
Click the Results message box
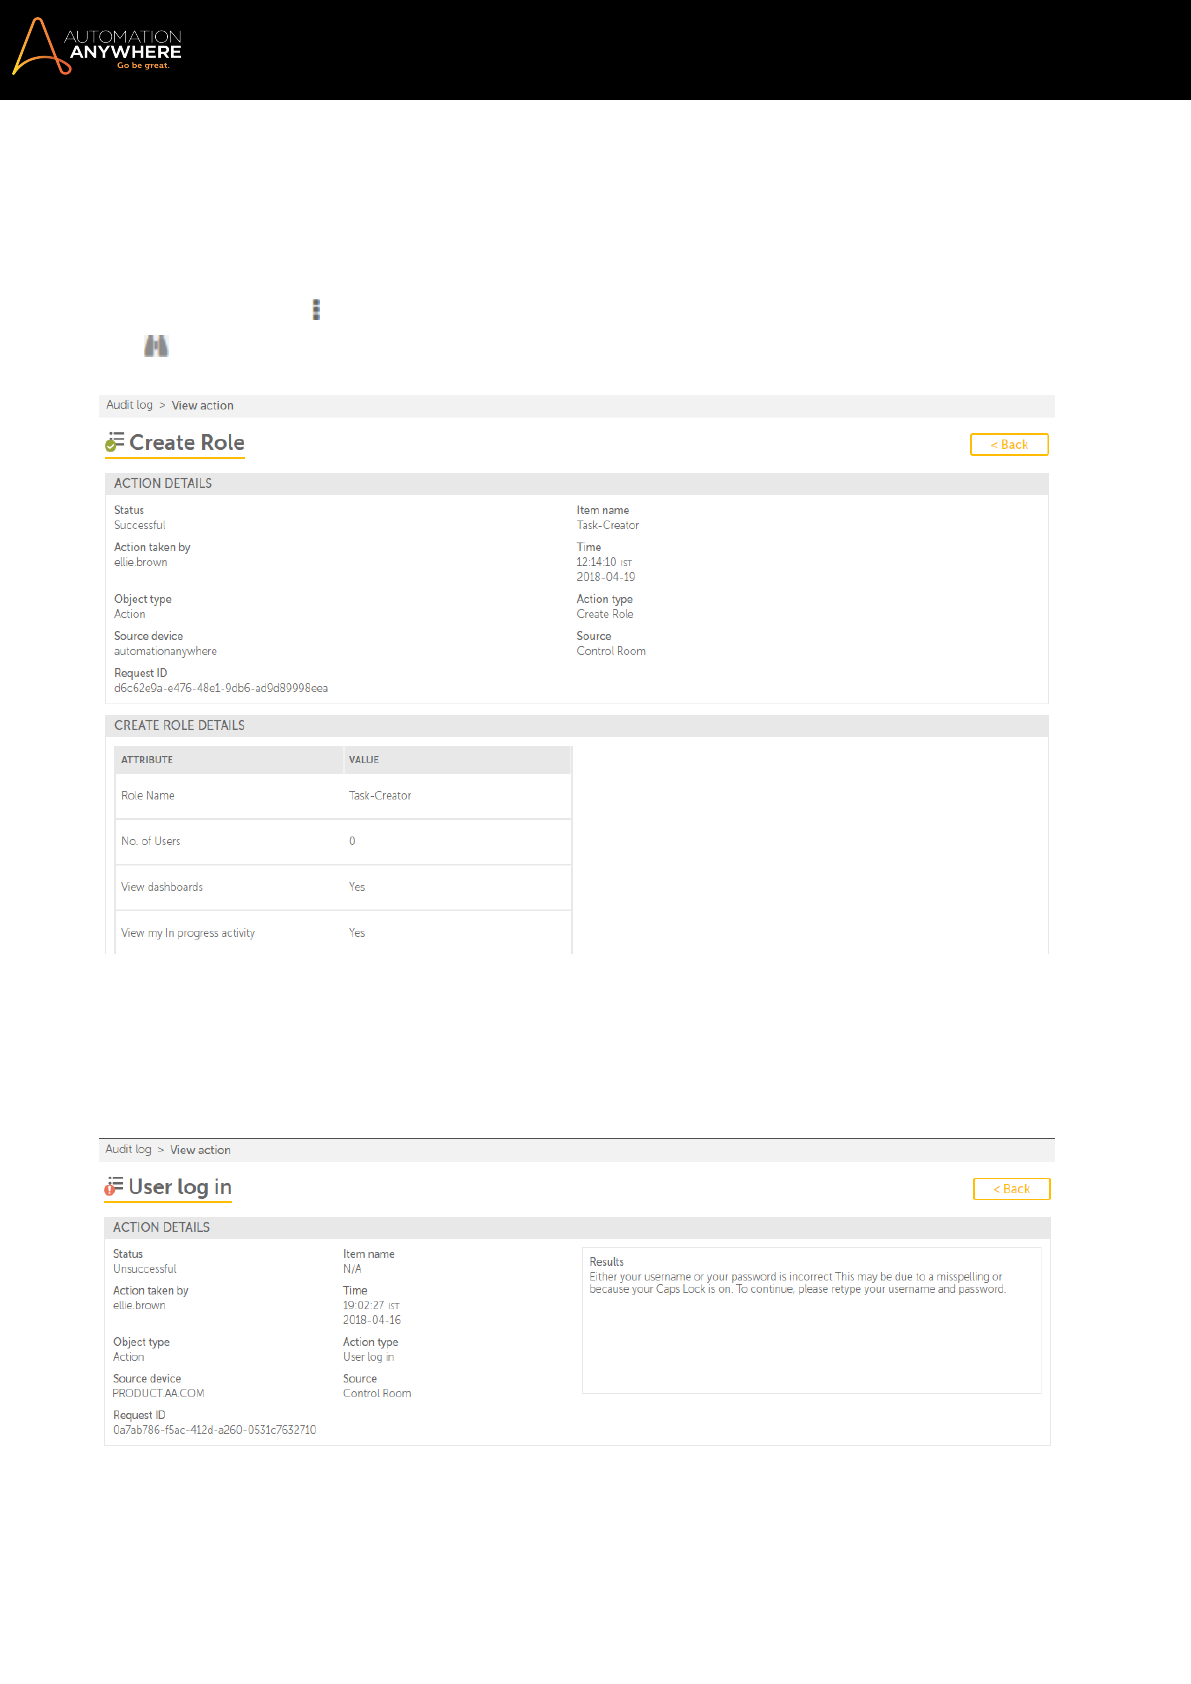[x=811, y=1320]
